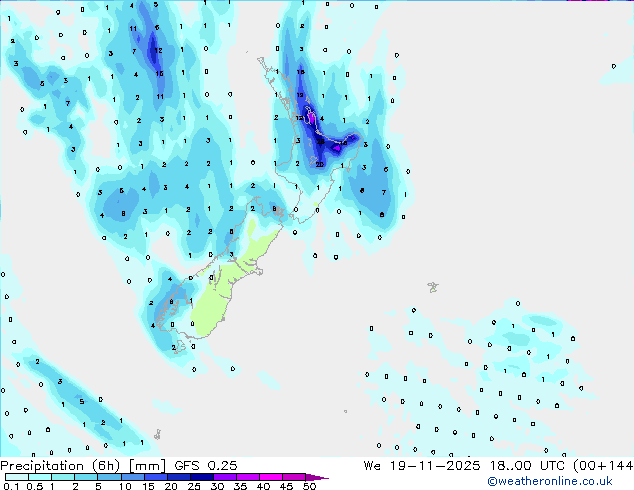Click the legend arrow tip above 50 mm
The width and height of the screenshot is (634, 490).
pos(317,477)
